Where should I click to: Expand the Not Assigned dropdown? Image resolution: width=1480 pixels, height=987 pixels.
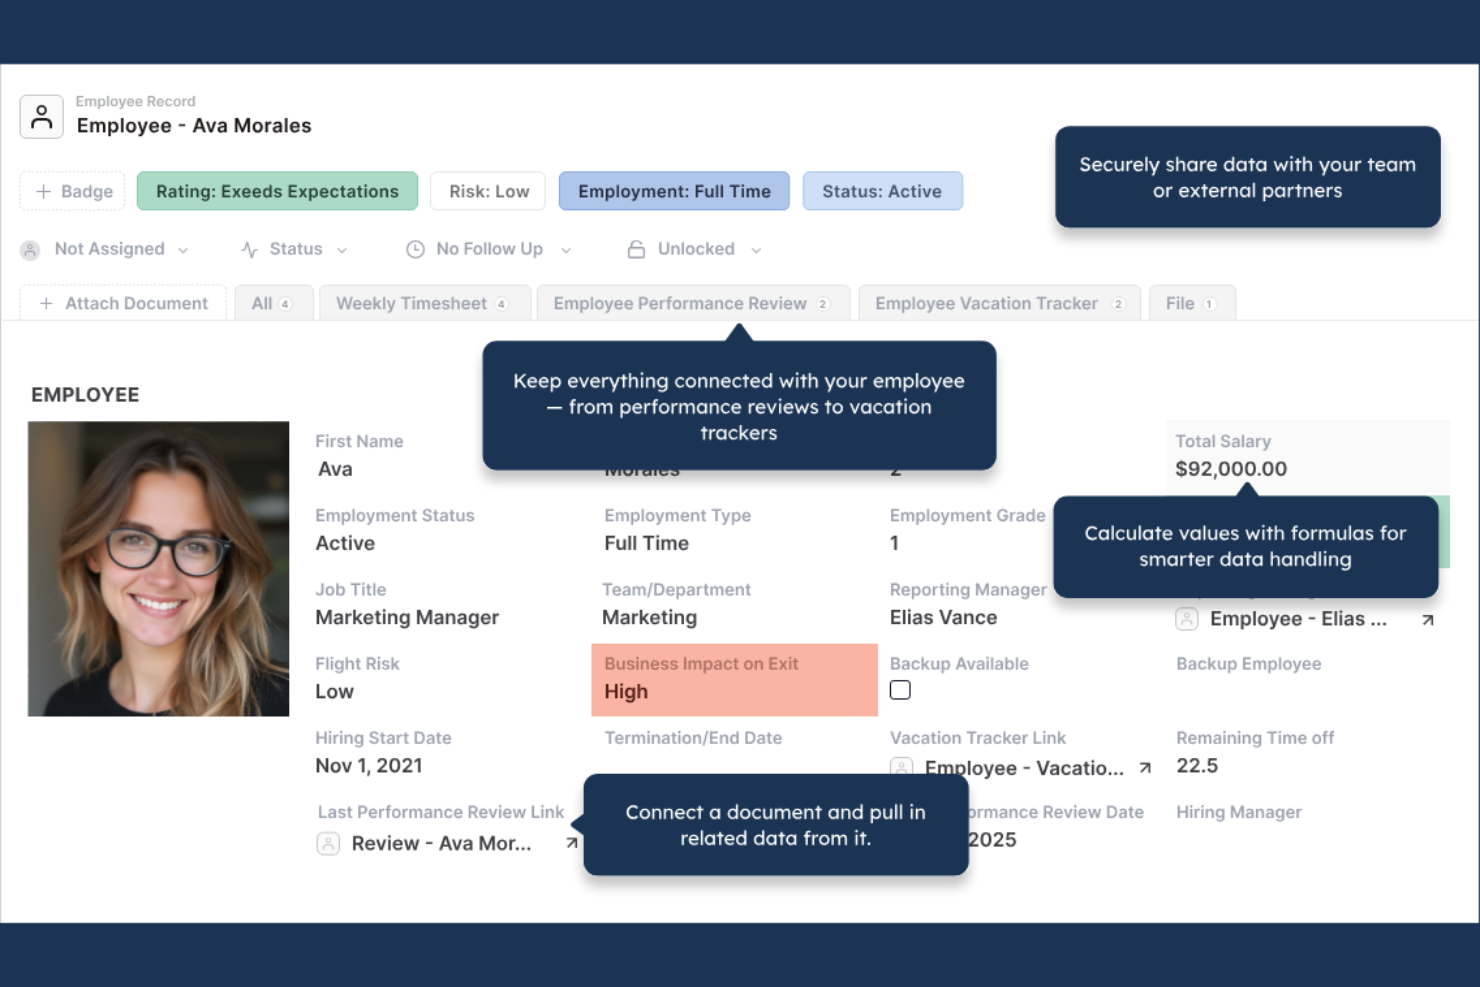click(x=183, y=250)
